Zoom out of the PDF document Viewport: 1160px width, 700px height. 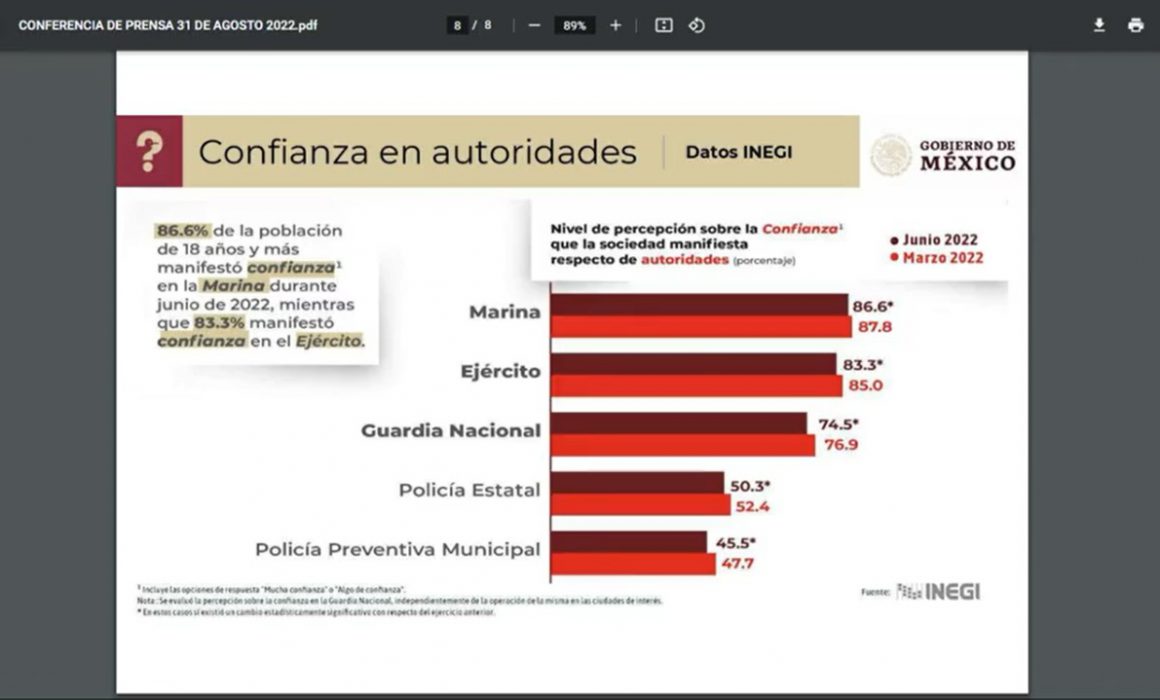click(x=534, y=25)
